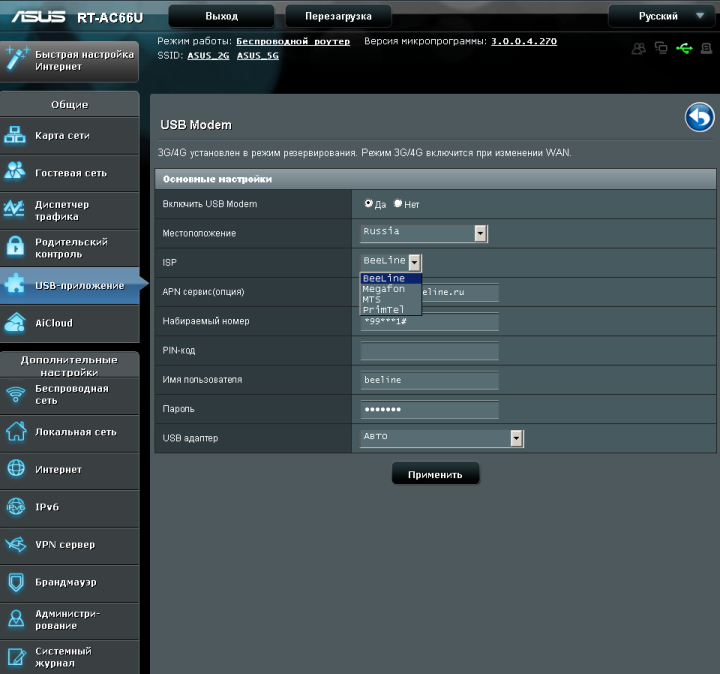
Task: Open firmware version 3.0.0.4.270 link
Action: (524, 41)
